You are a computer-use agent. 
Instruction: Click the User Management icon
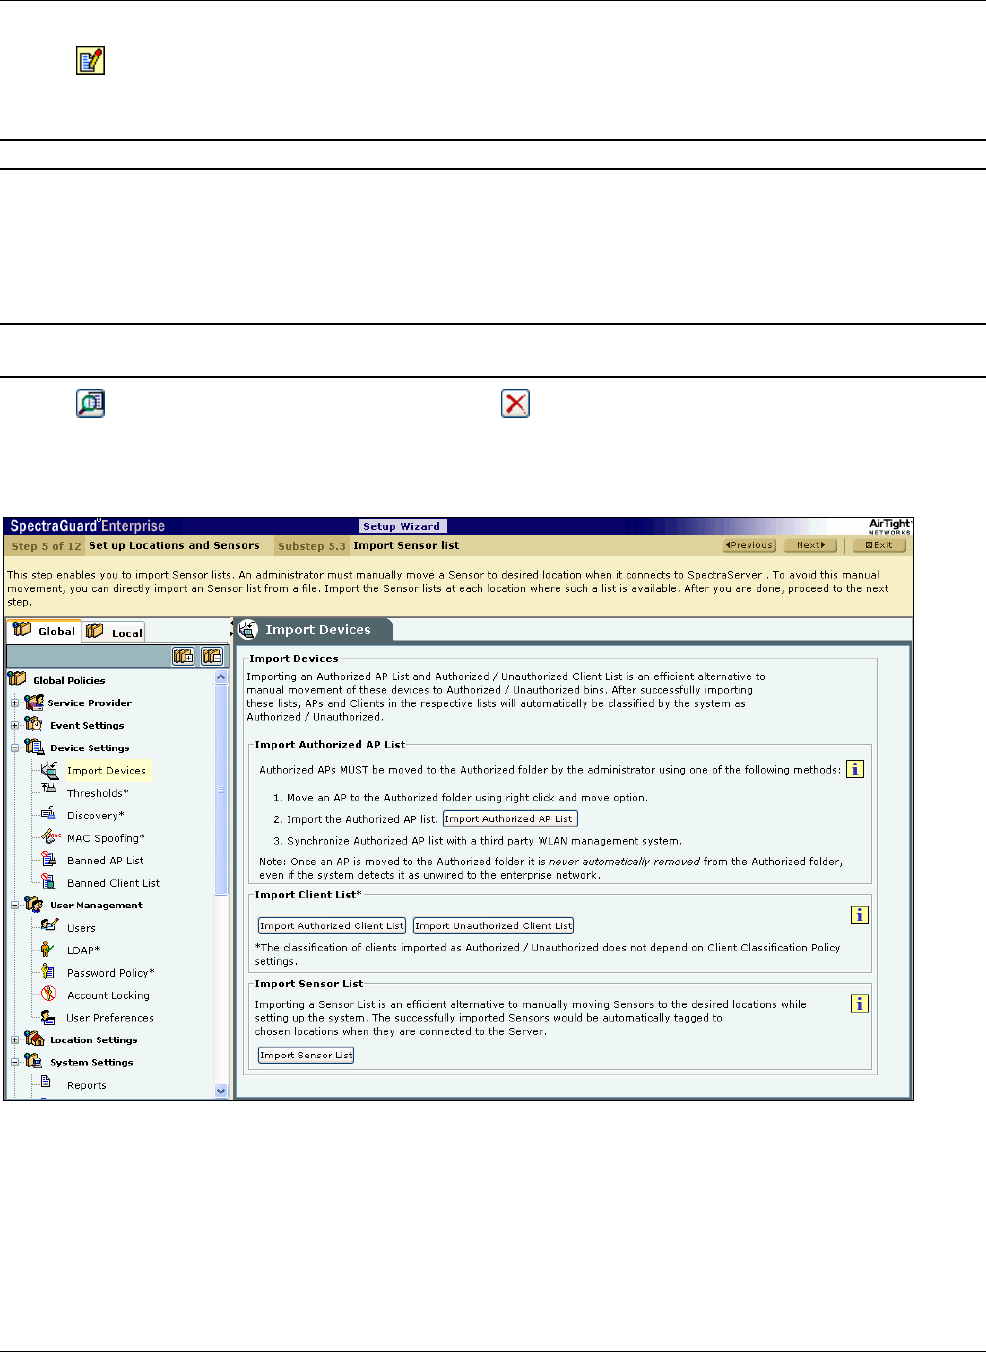[33, 904]
